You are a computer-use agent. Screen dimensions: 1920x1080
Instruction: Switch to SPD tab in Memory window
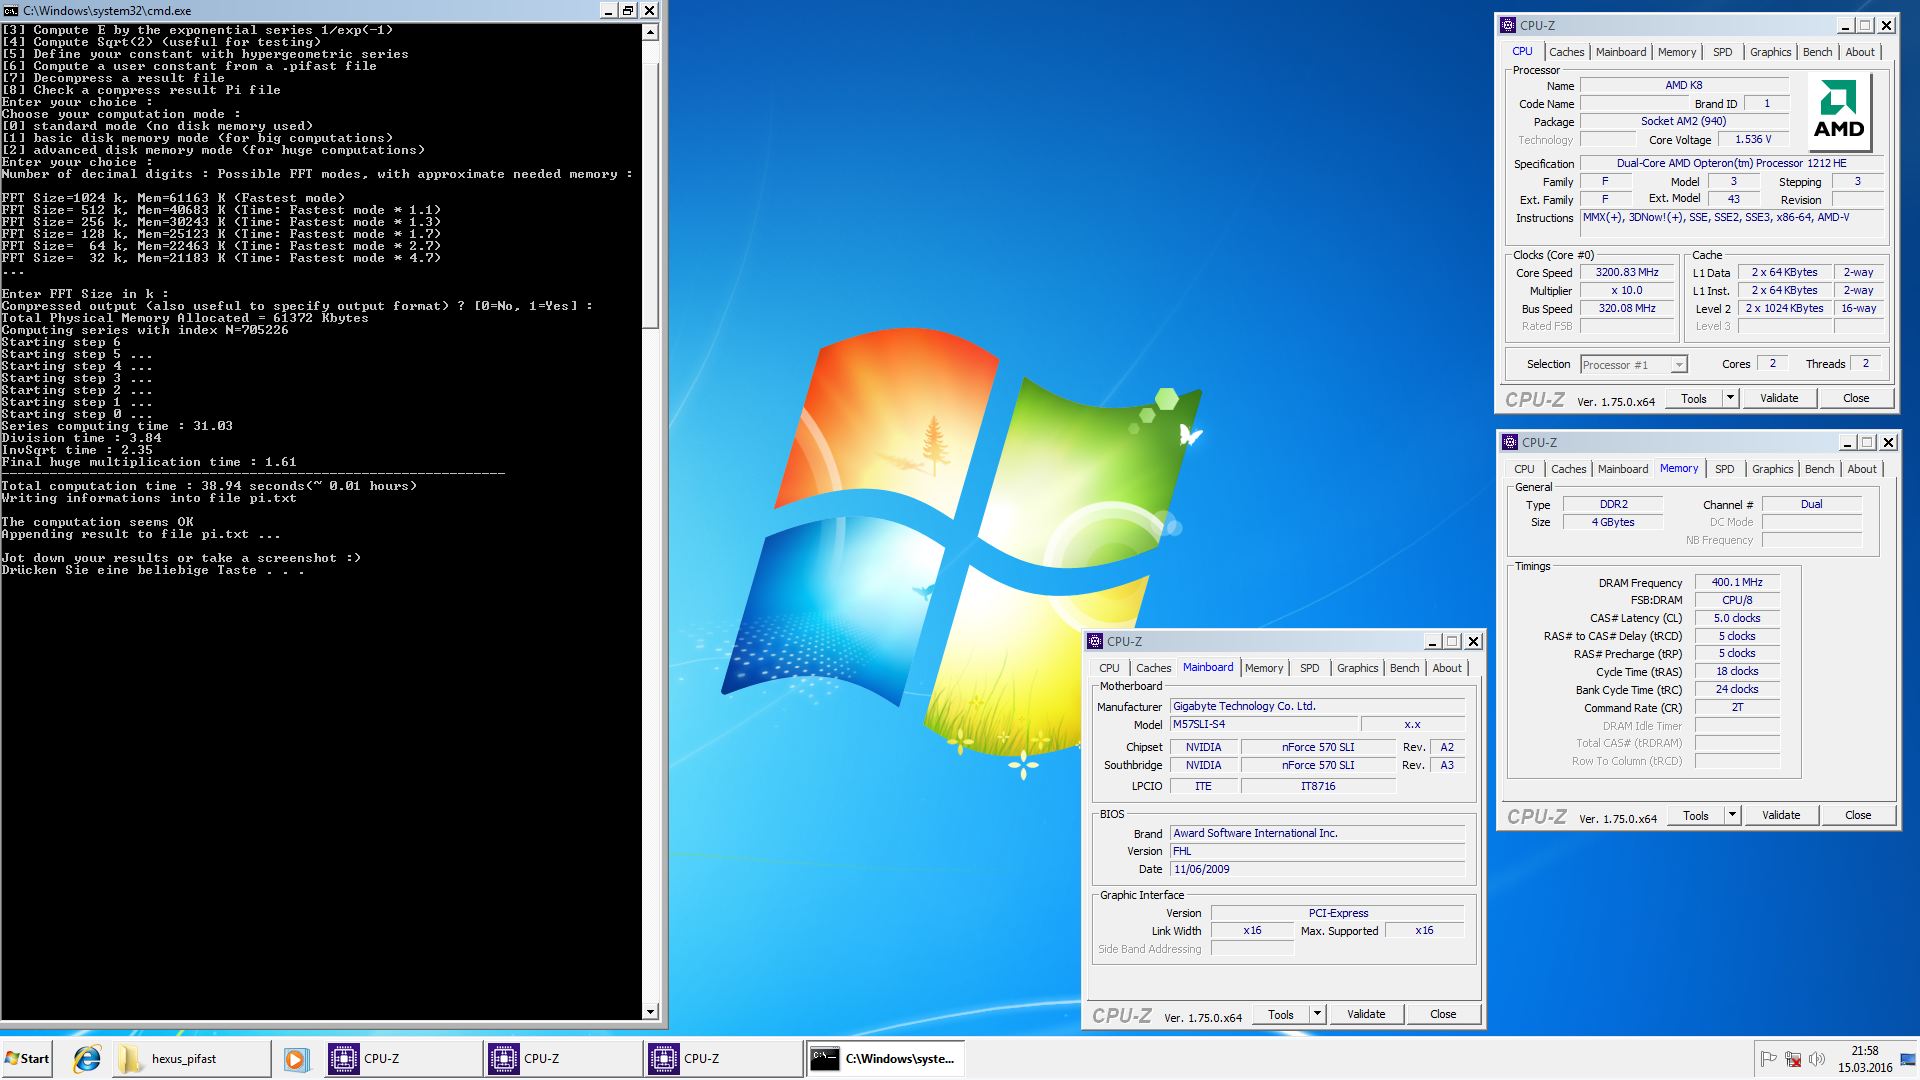[1725, 469]
